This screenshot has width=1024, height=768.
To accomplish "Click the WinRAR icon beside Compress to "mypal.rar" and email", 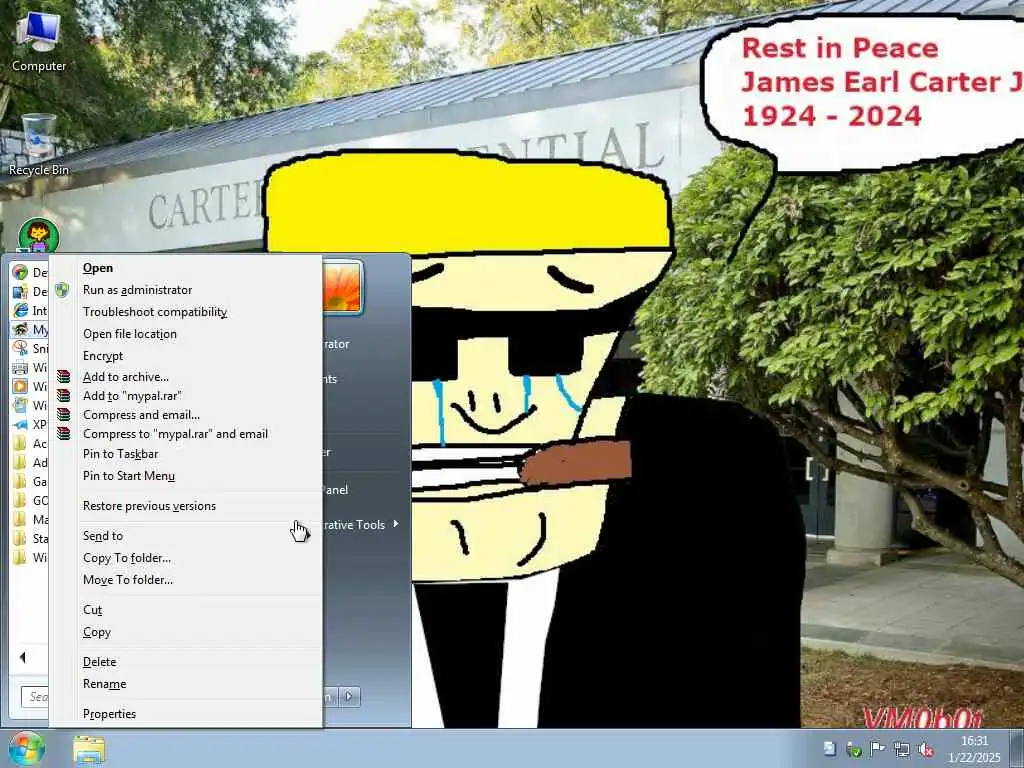I will coord(63,434).
